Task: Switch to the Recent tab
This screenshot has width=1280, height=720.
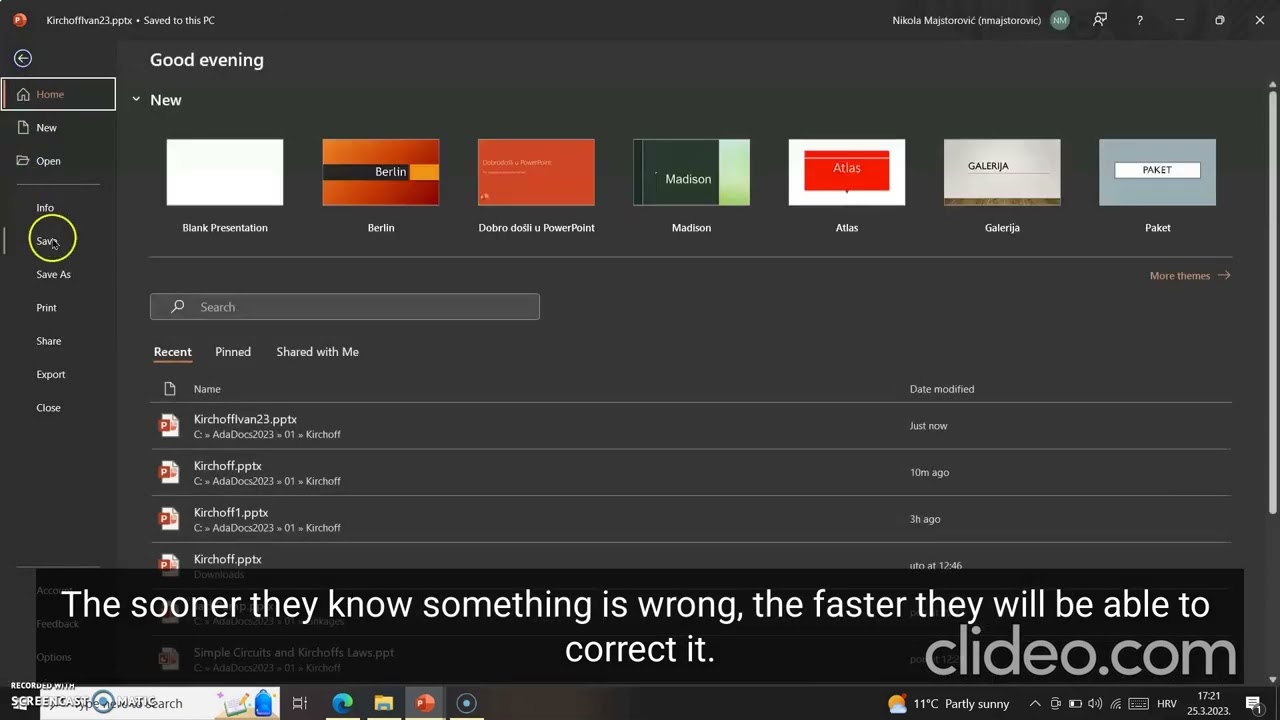Action: pyautogui.click(x=172, y=352)
